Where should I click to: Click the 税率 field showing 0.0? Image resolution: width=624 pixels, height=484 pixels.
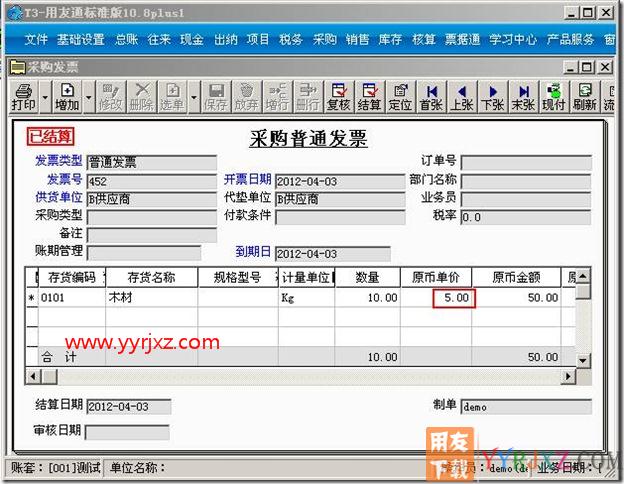pos(526,217)
